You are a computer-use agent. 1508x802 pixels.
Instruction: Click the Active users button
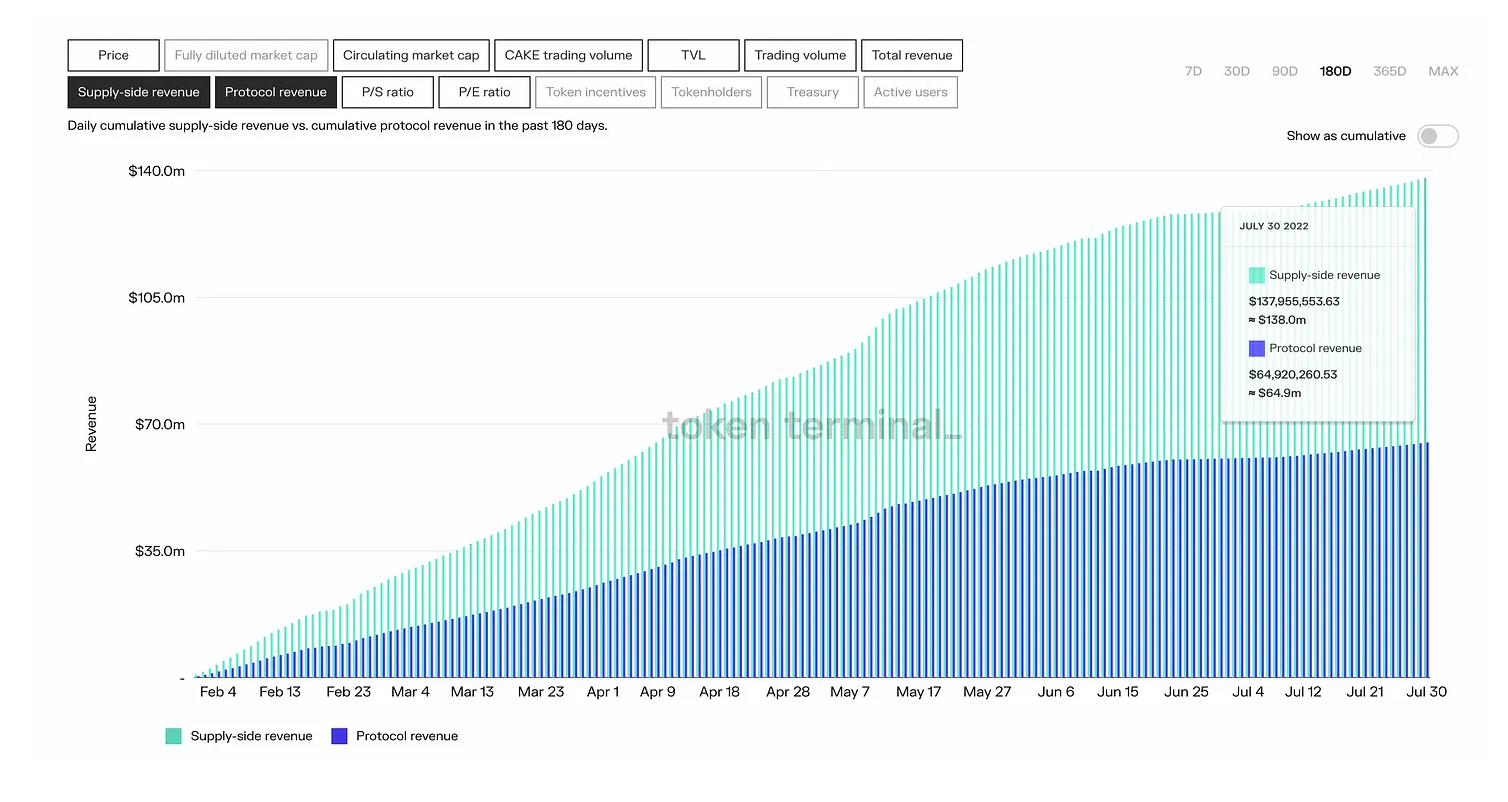pyautogui.click(x=910, y=92)
